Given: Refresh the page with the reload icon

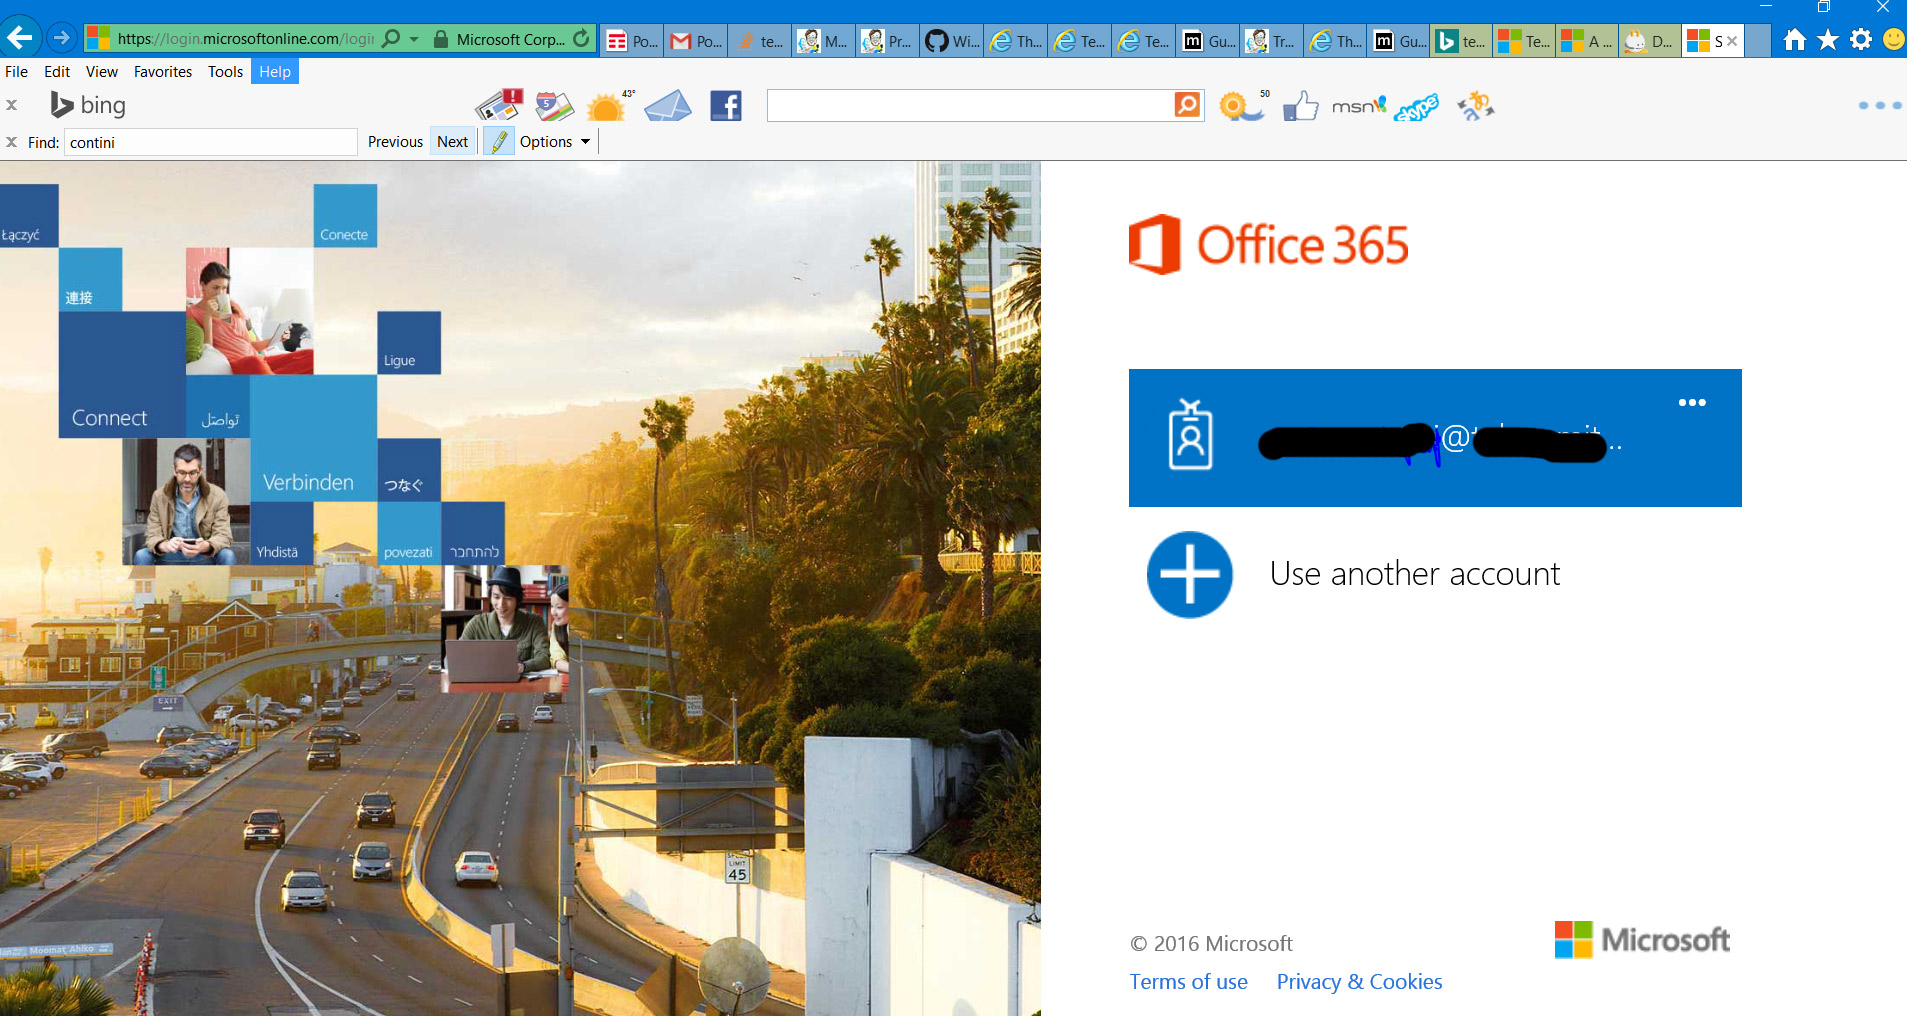Looking at the screenshot, I should 581,39.
